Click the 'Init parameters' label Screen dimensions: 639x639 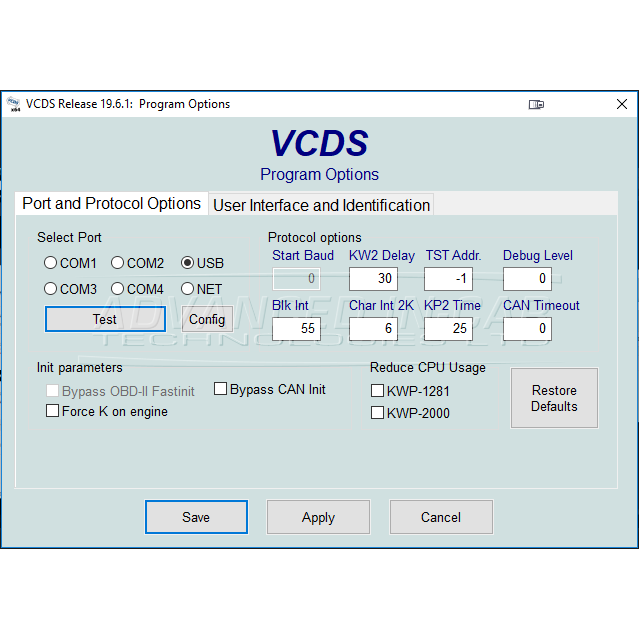click(79, 368)
